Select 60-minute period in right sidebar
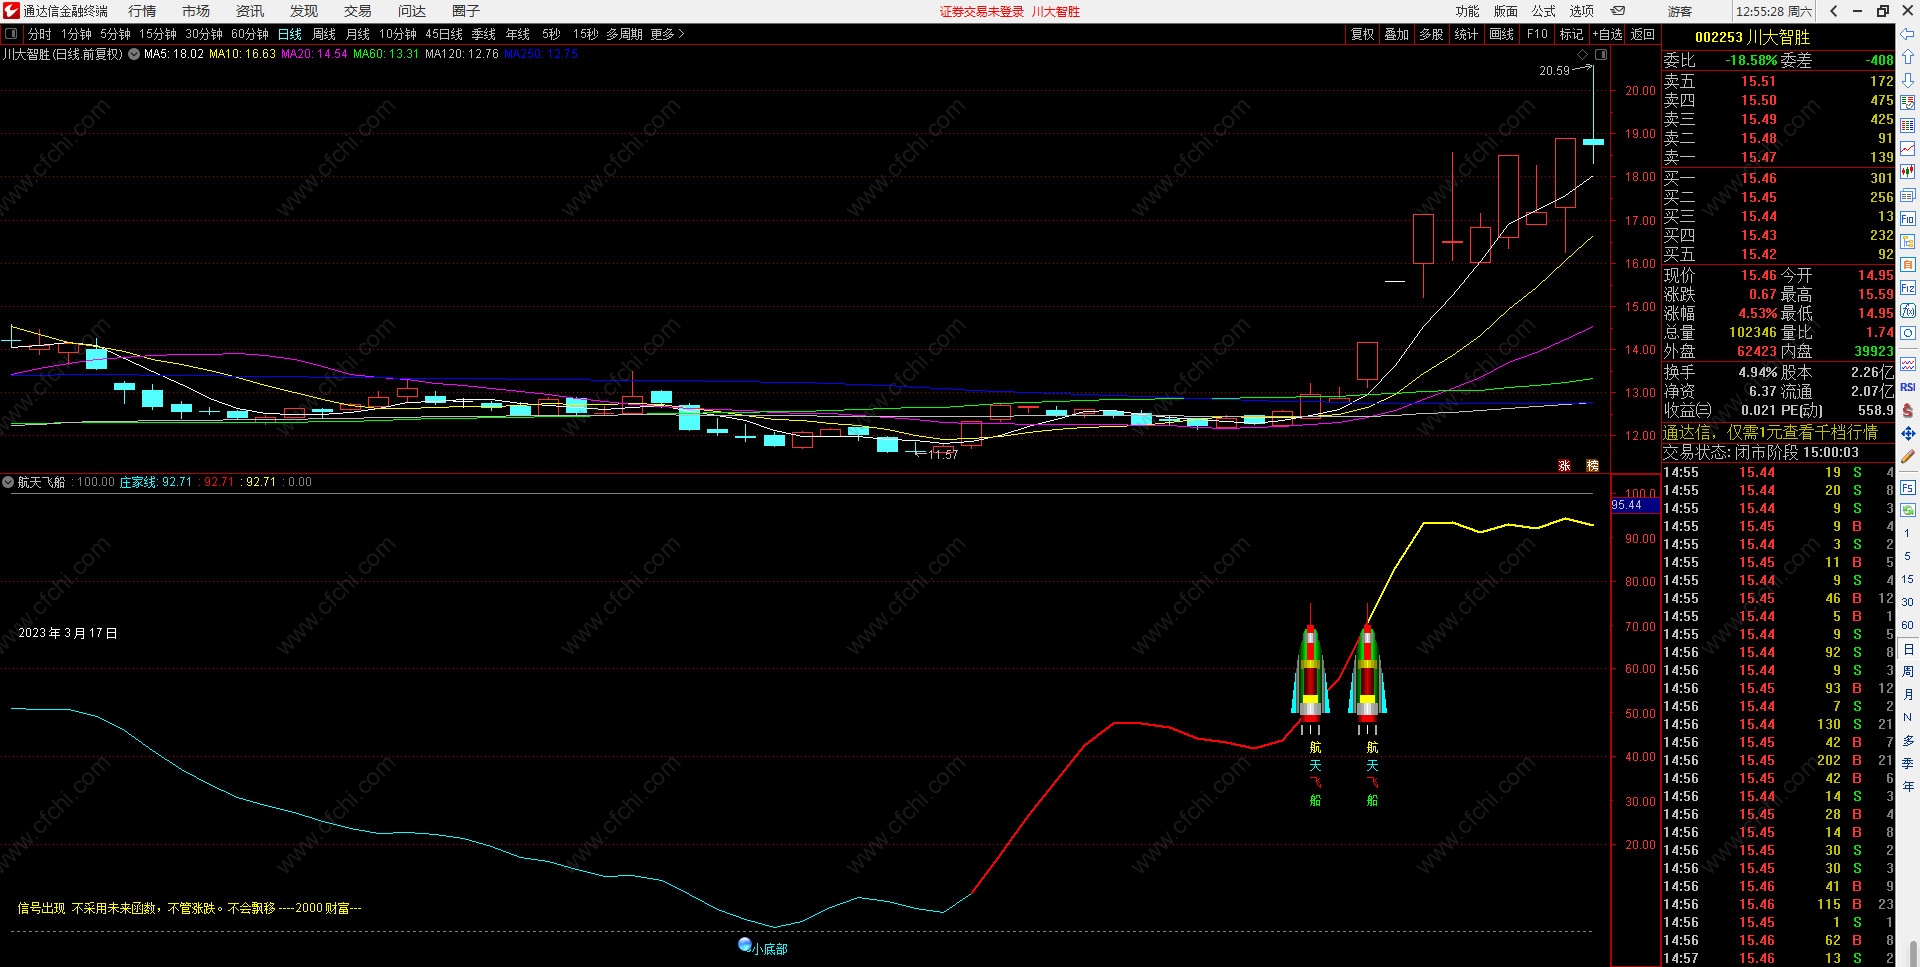This screenshot has height=967, width=1920. (x=1907, y=625)
